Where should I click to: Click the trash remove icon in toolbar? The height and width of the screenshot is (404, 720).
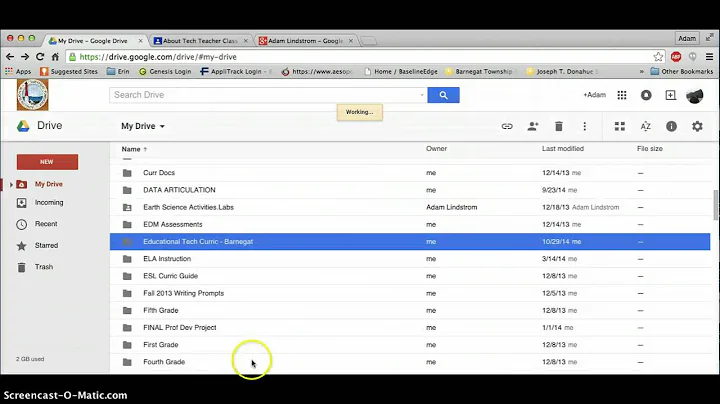pos(558,126)
